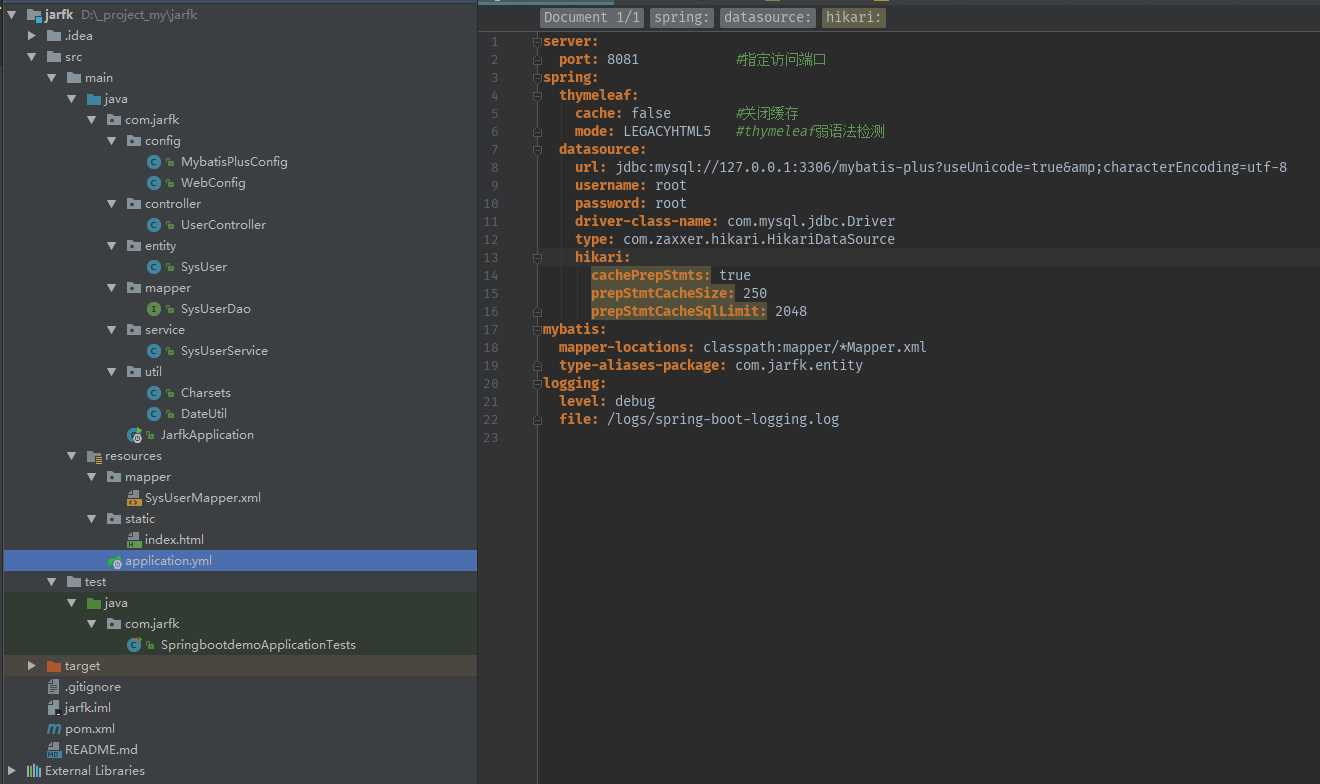Collapse the main folder arrow
The height and width of the screenshot is (784, 1320).
(x=52, y=78)
